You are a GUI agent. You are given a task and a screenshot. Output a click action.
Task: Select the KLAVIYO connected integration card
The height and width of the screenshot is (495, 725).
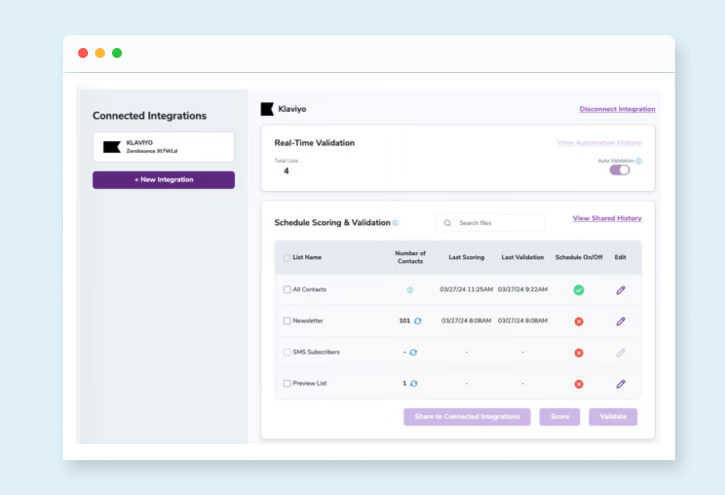(x=164, y=147)
